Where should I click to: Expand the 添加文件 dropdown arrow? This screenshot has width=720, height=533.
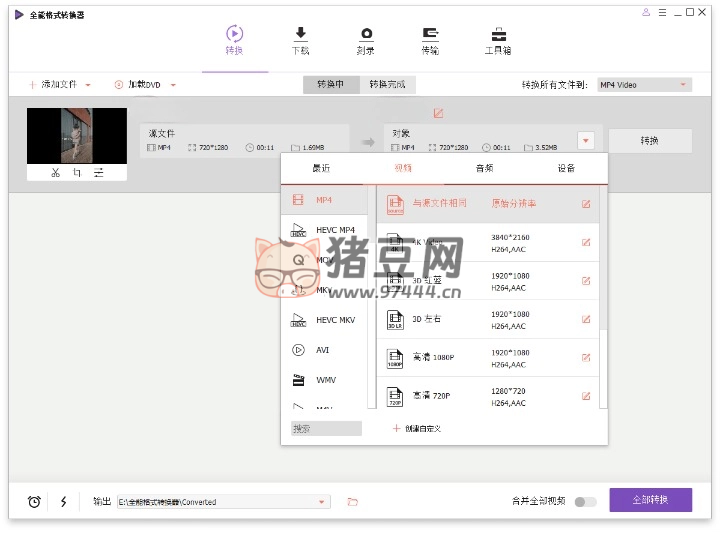pos(88,85)
